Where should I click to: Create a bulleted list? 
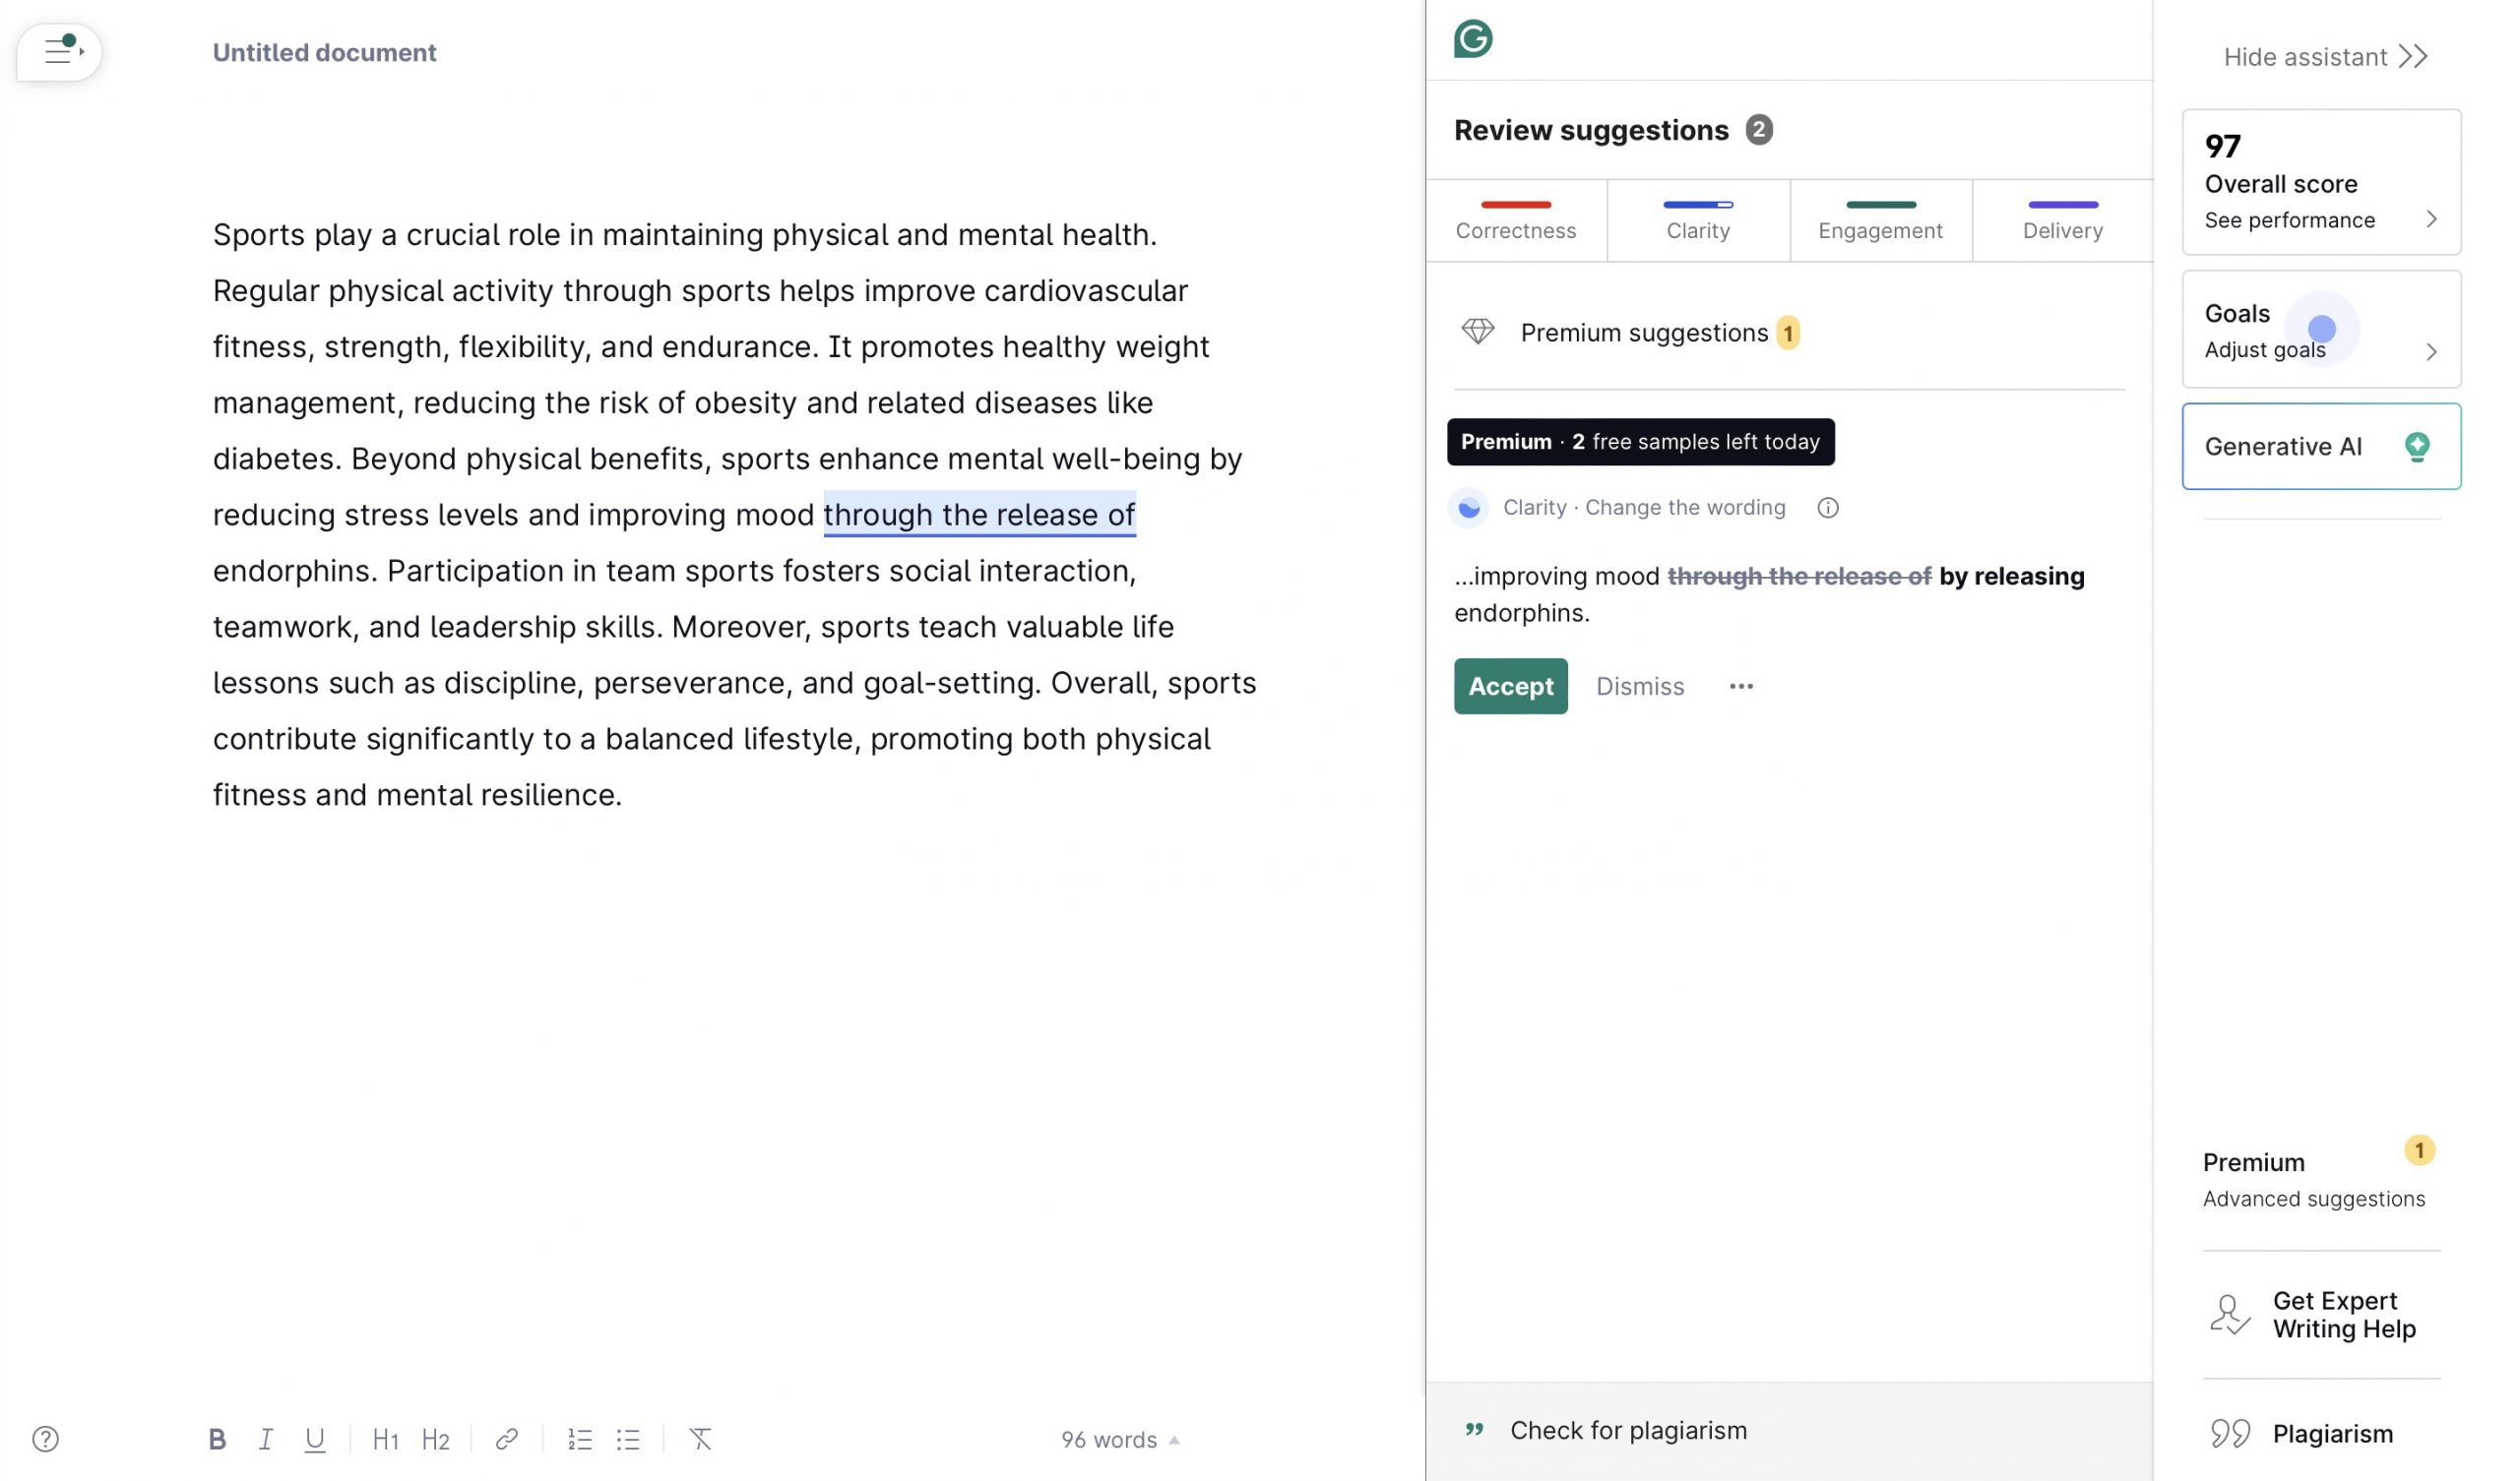pyautogui.click(x=629, y=1439)
